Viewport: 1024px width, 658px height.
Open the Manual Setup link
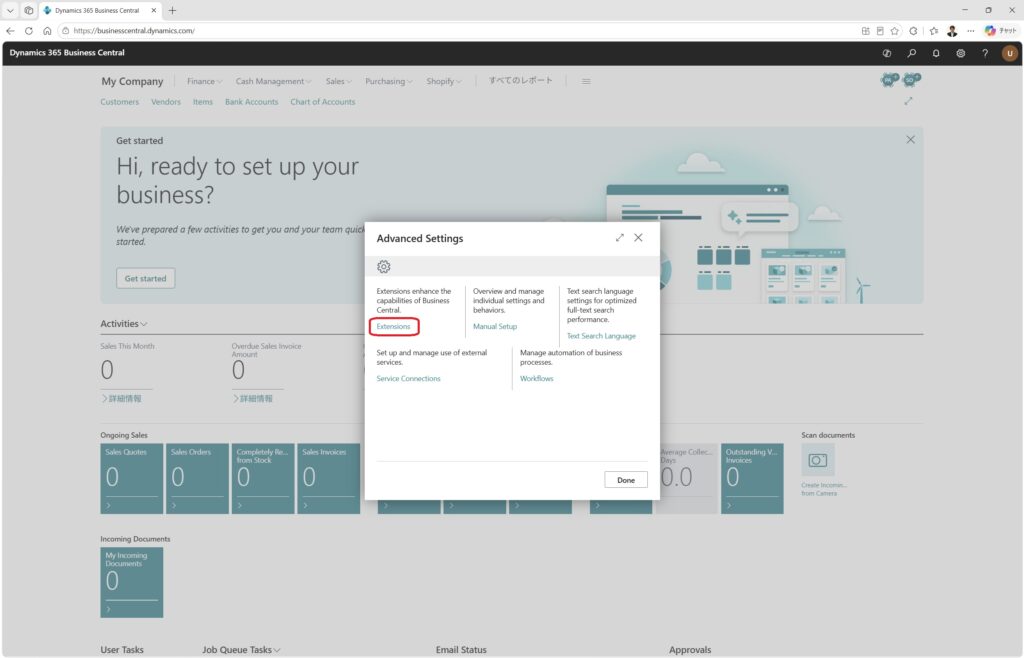point(494,326)
